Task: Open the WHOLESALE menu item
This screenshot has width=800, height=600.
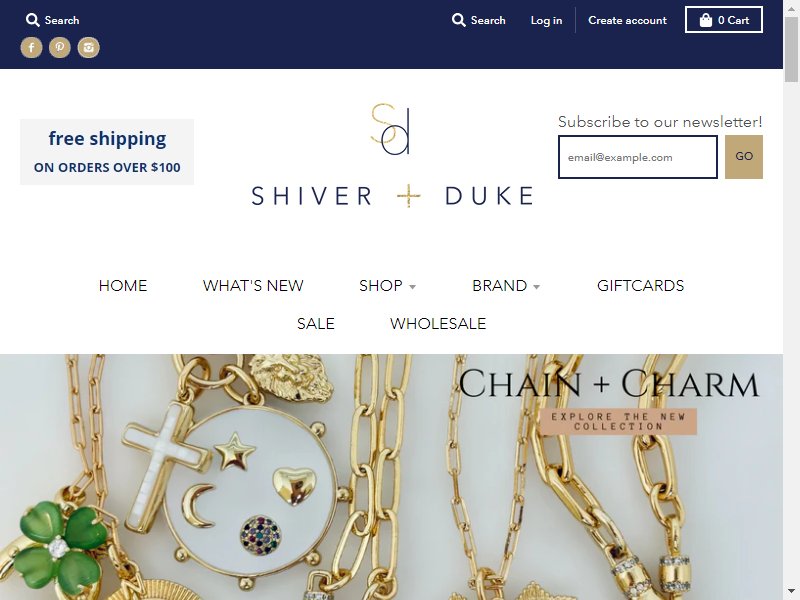Action: coord(438,323)
